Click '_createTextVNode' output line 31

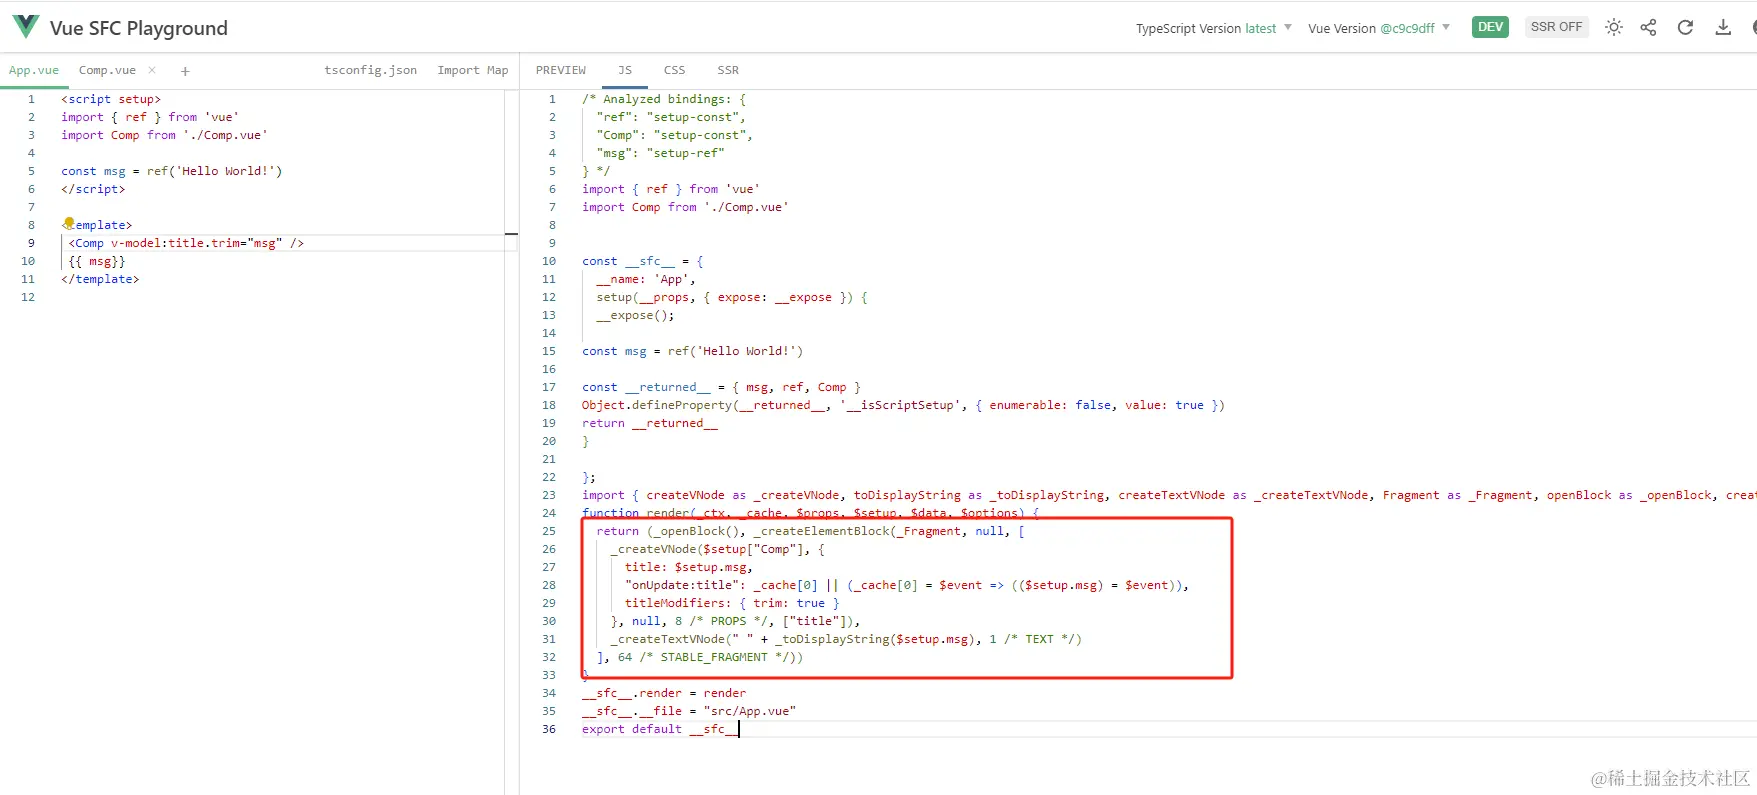pos(846,639)
